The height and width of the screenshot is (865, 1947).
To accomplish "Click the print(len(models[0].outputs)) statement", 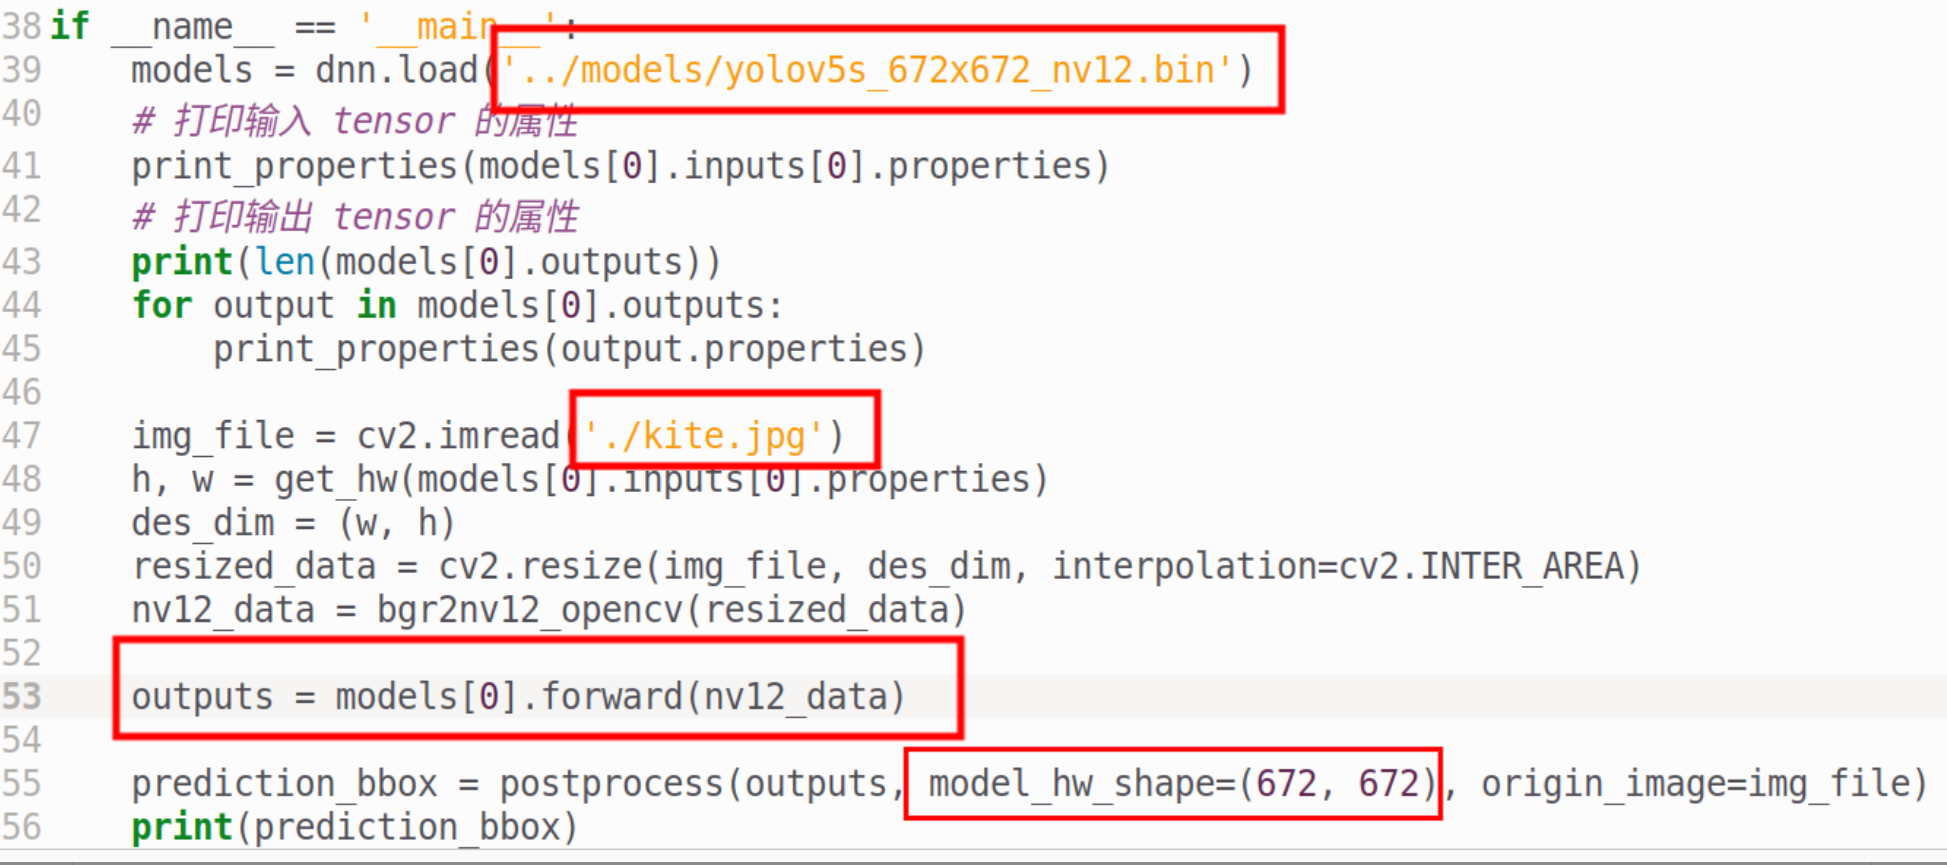I will [x=425, y=262].
